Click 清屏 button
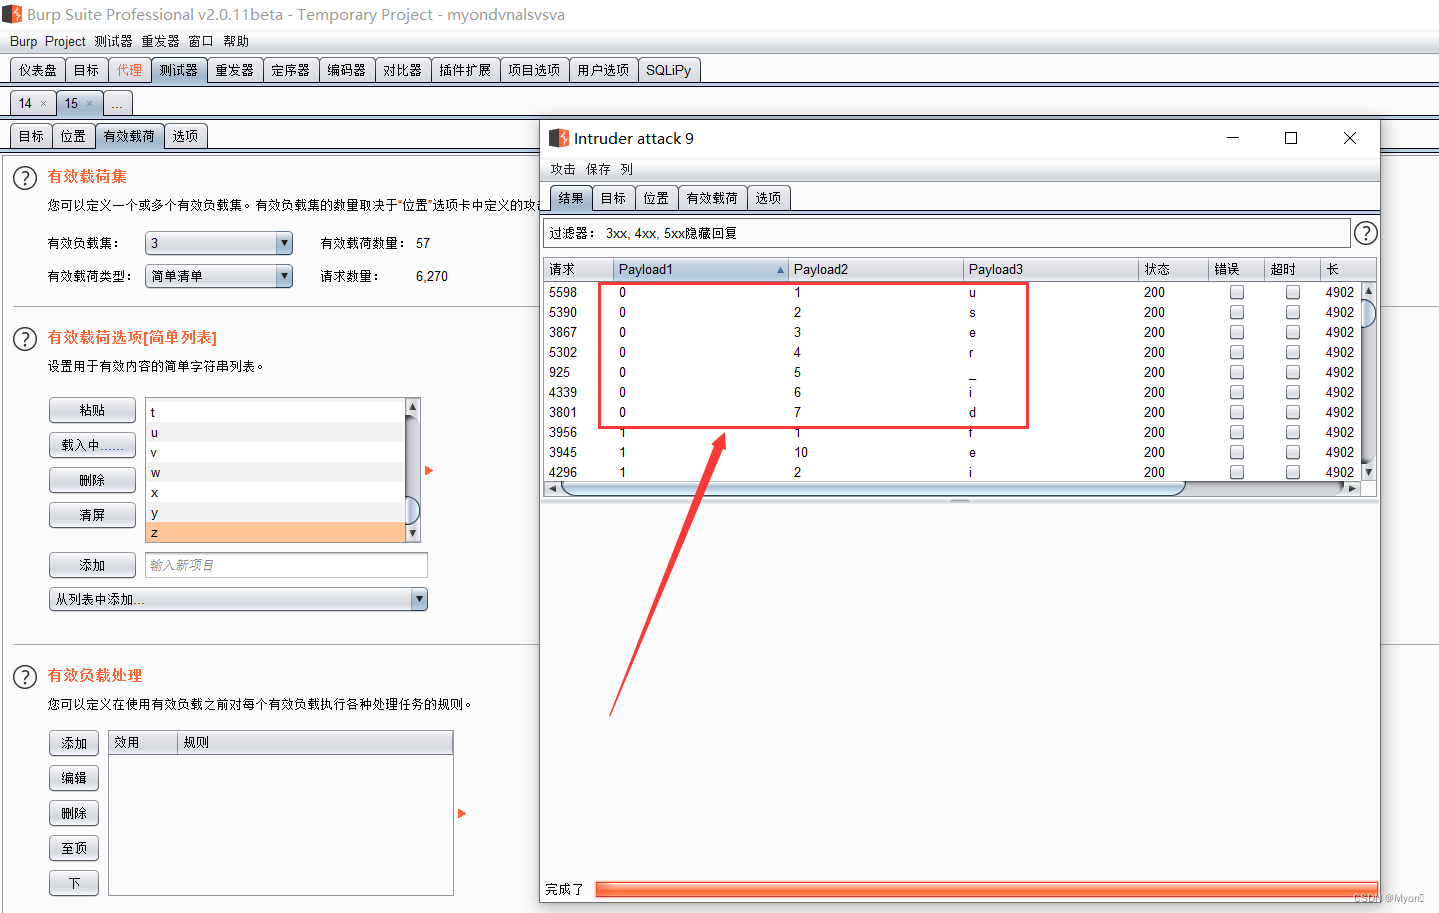 click(92, 515)
